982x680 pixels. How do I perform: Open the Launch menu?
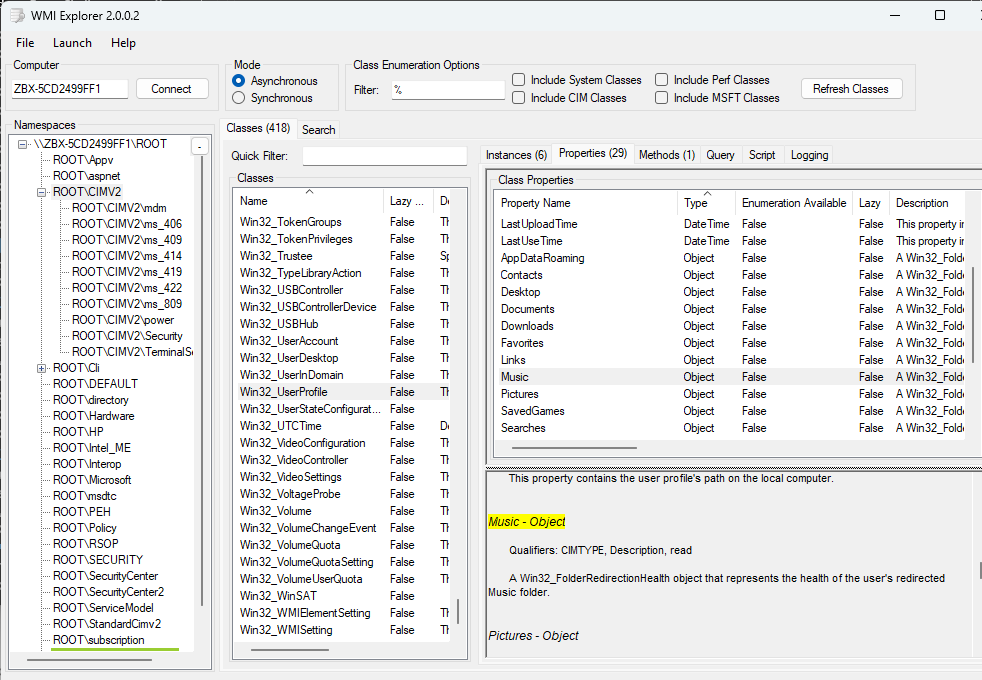coord(72,43)
